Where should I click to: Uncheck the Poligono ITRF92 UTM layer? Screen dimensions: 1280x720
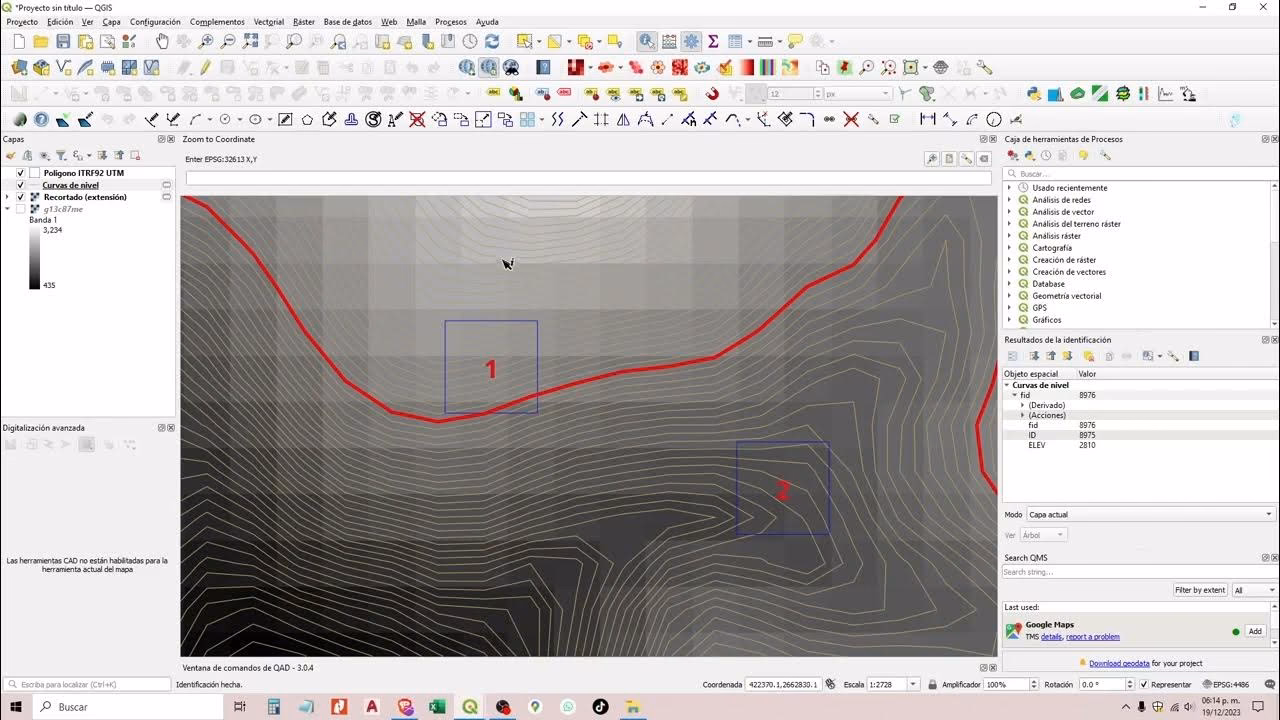pyautogui.click(x=20, y=172)
